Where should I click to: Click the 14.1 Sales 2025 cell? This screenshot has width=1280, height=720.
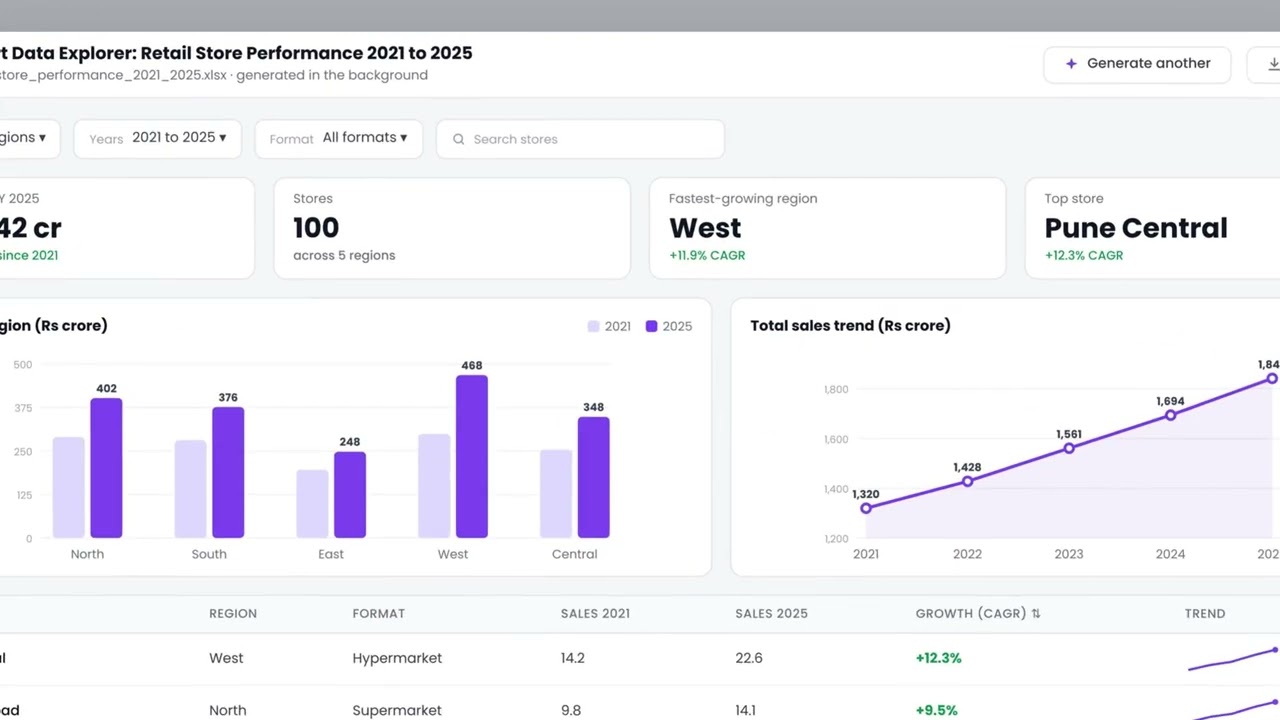click(747, 710)
